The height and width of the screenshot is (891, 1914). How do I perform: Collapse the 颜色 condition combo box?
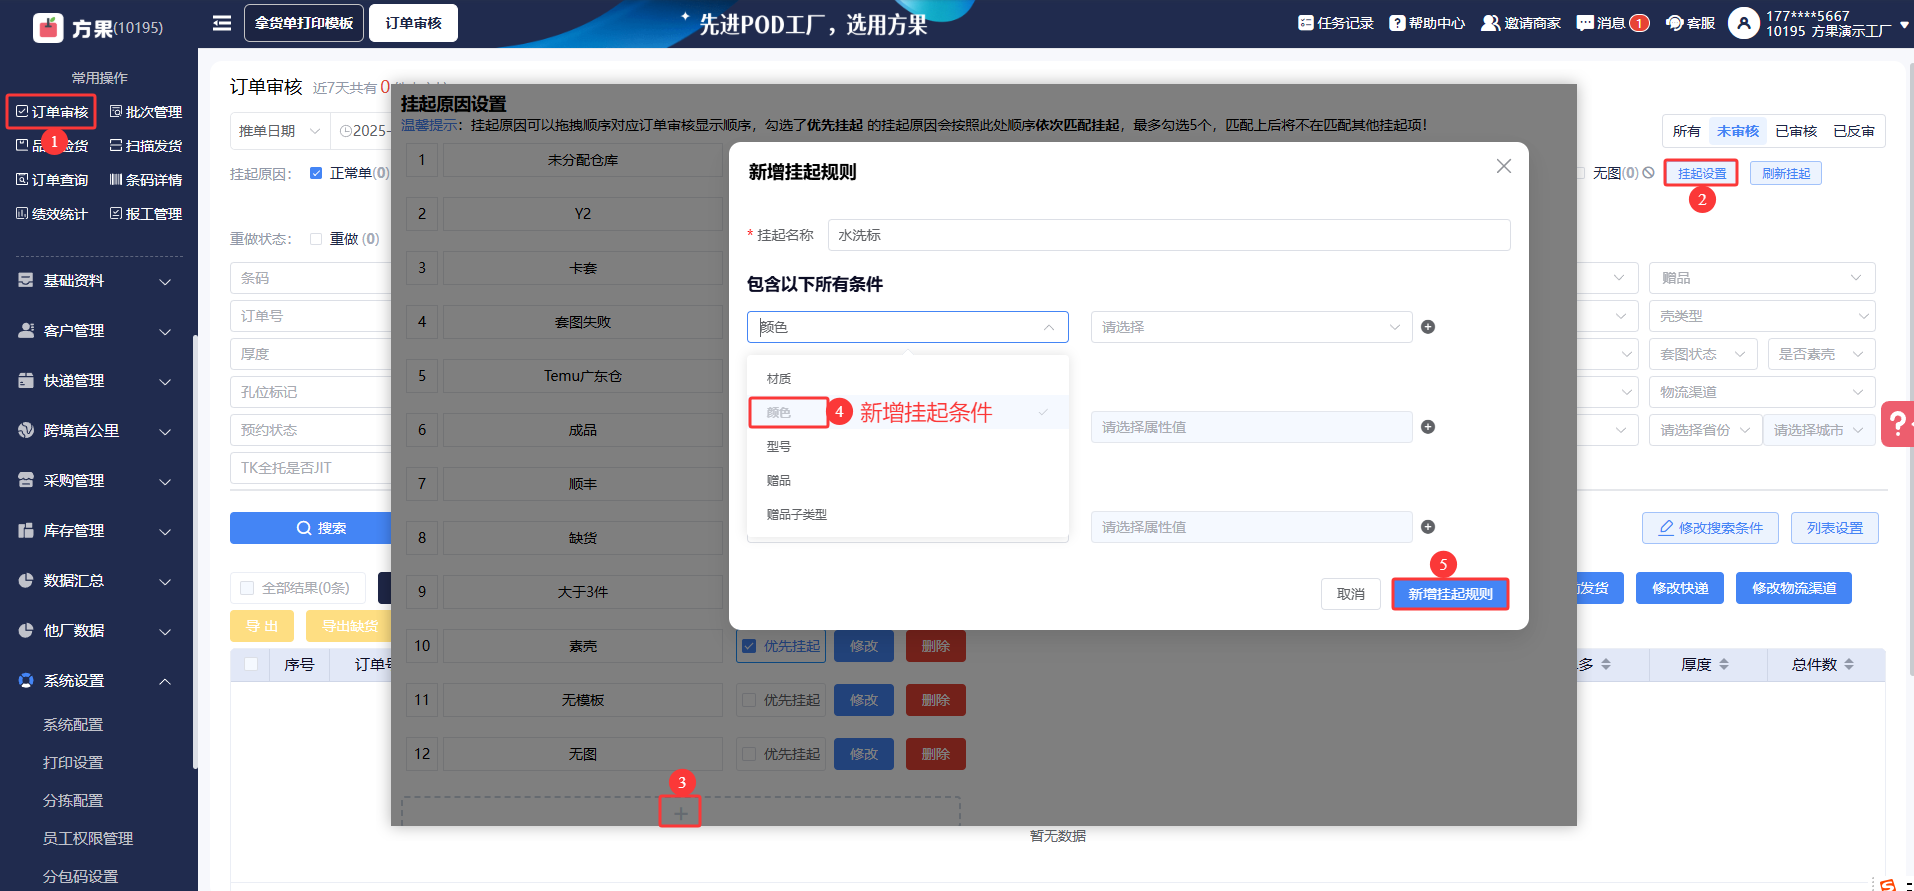(x=907, y=327)
